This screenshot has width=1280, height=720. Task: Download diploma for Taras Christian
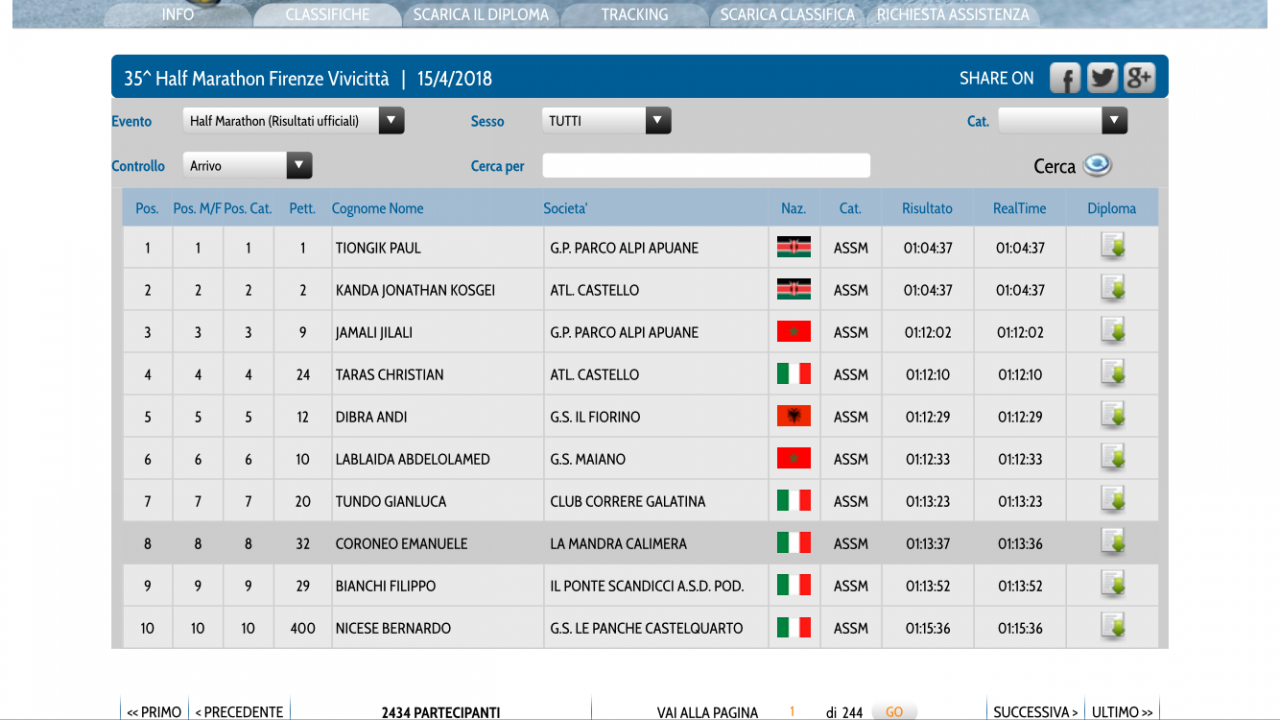point(1112,373)
